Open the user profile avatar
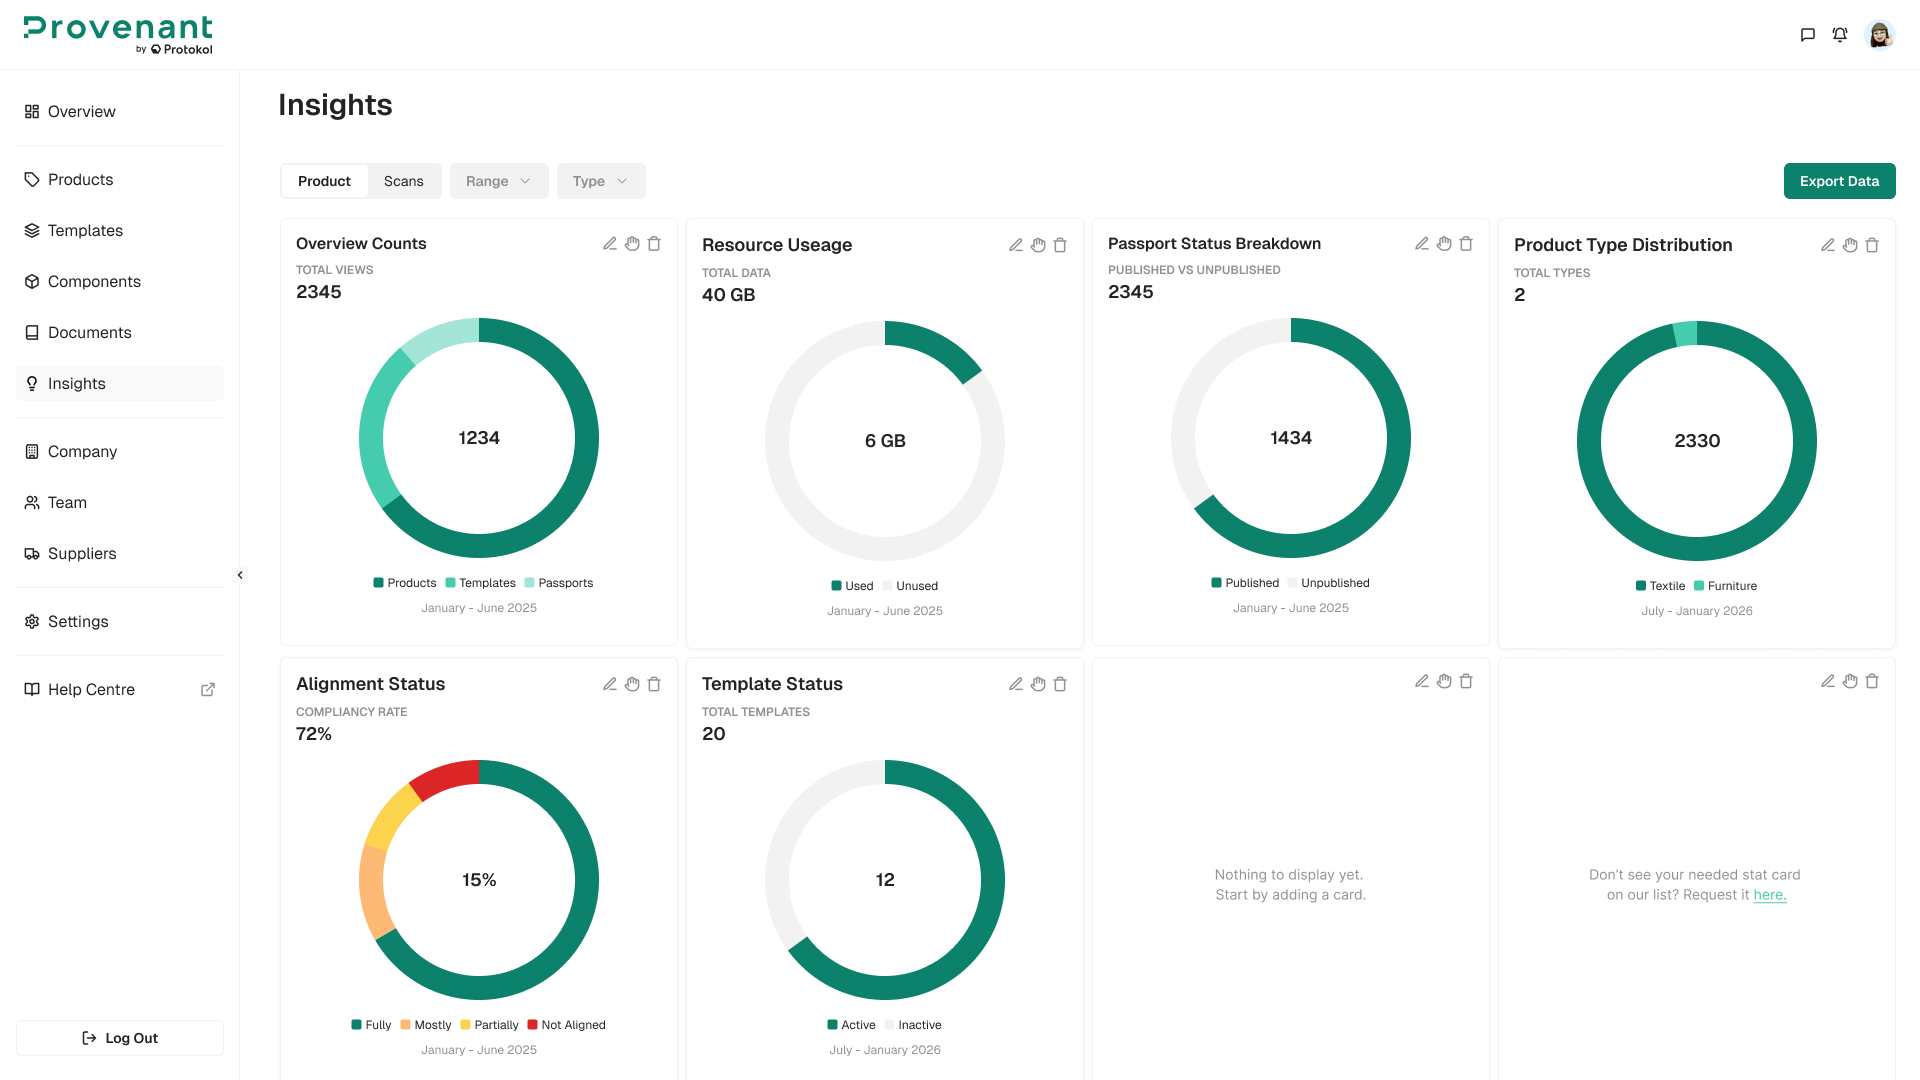The height and width of the screenshot is (1080, 1920). tap(1880, 35)
